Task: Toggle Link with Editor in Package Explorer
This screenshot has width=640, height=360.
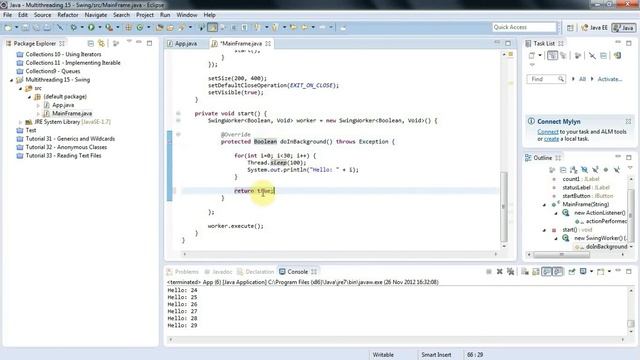Action: pos(101,43)
